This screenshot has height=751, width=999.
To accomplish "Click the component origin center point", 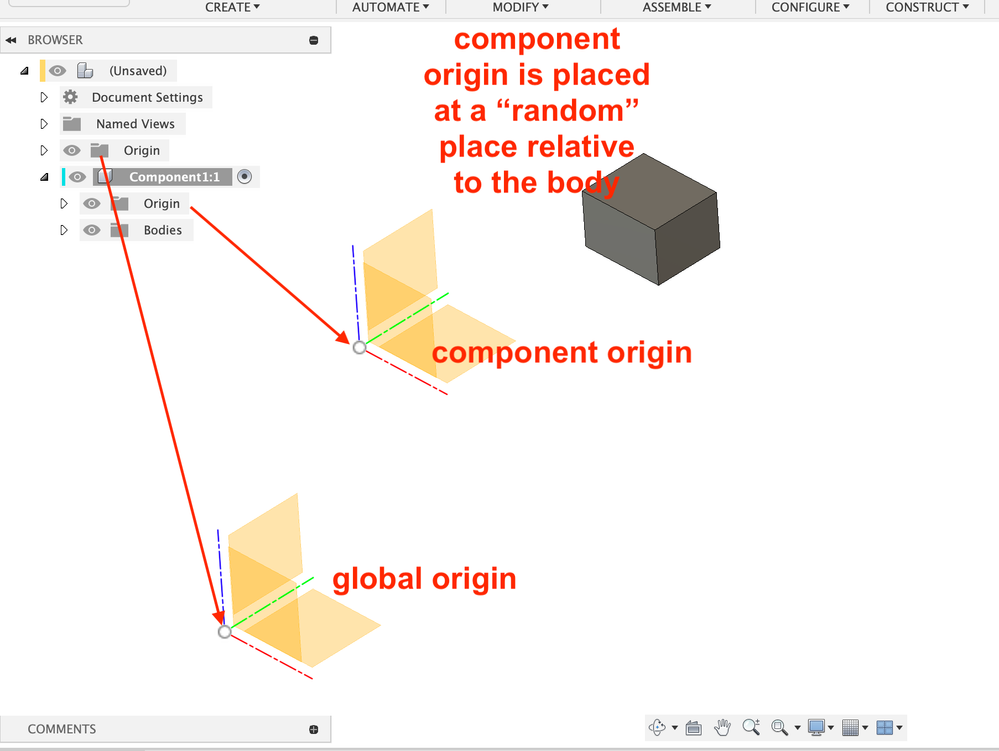I will pyautogui.click(x=359, y=347).
